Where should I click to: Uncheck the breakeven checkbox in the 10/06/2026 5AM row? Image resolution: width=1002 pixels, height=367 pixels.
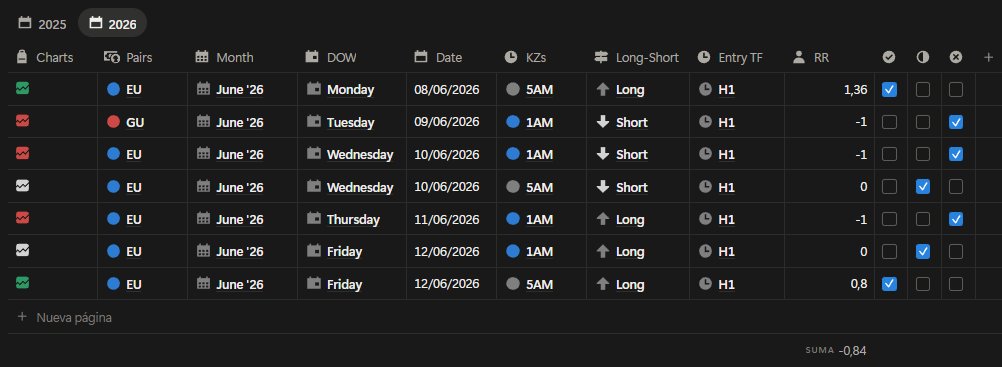[923, 187]
